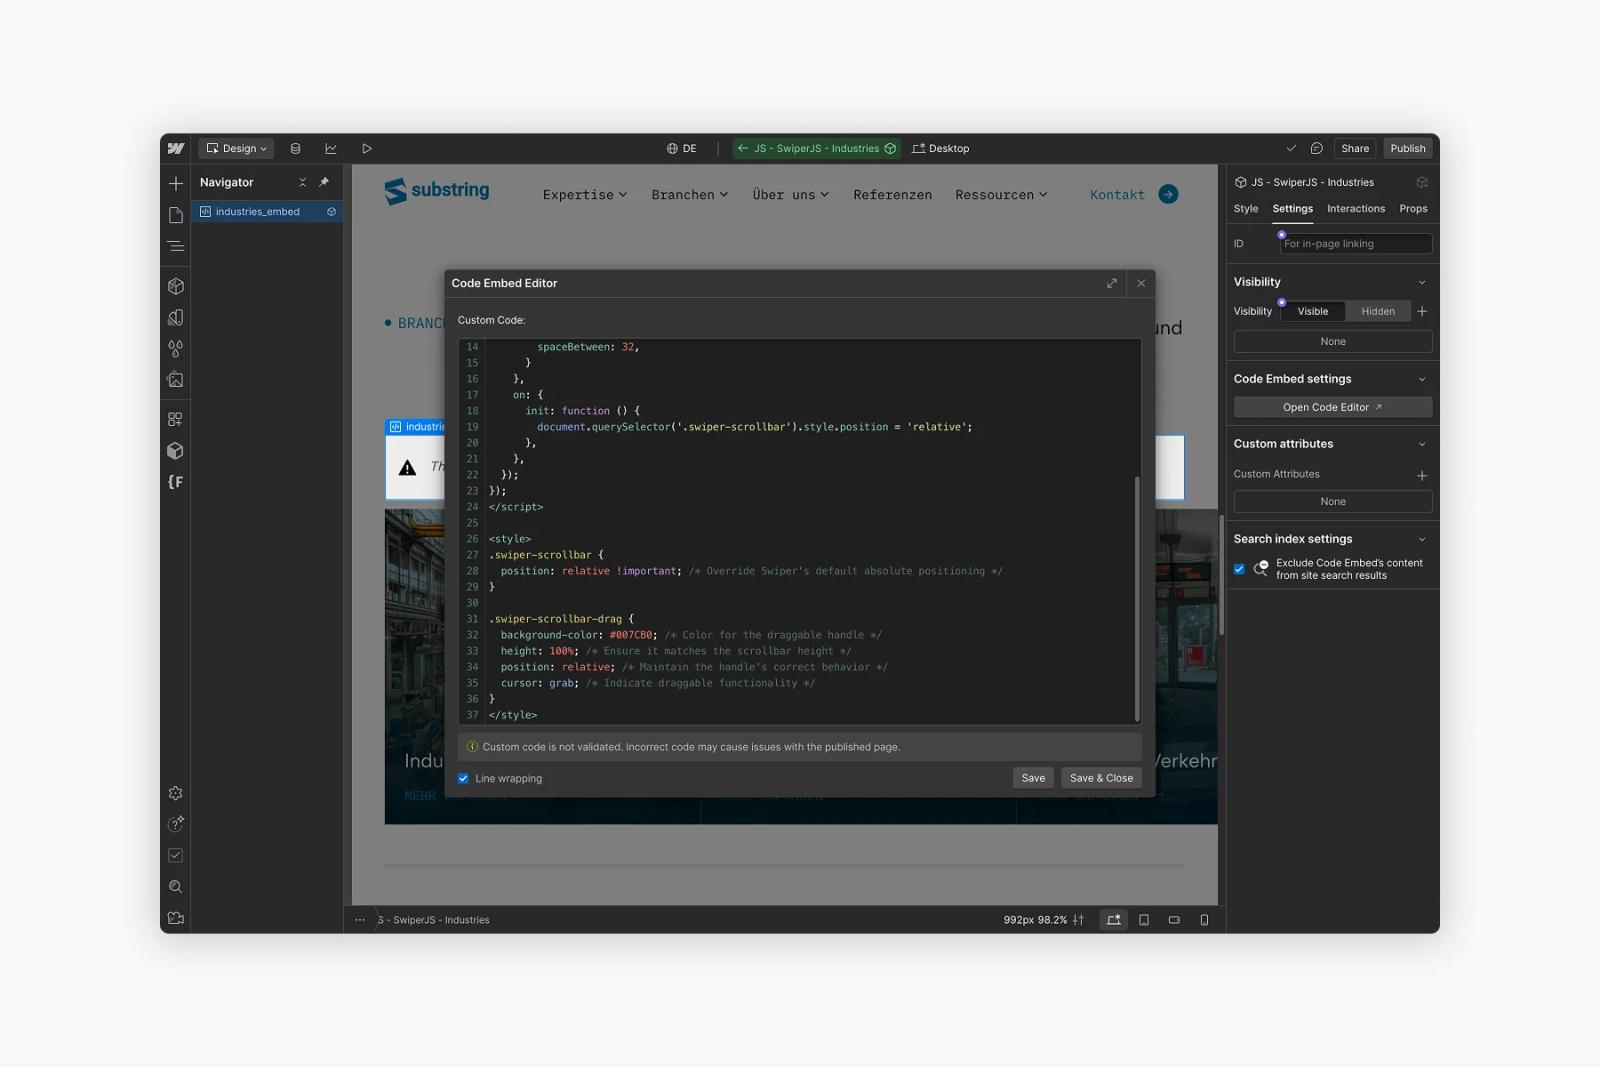
Task: Collapse the Search index settings section
Action: pos(1422,539)
